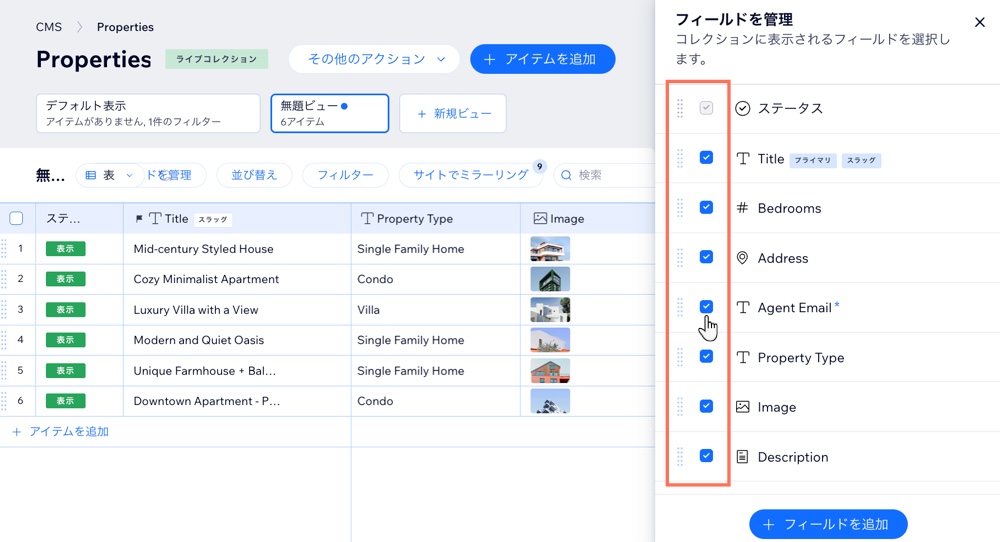Click the アイテムを追加 link below table
Viewport: 1000px width, 542px height.
61,432
